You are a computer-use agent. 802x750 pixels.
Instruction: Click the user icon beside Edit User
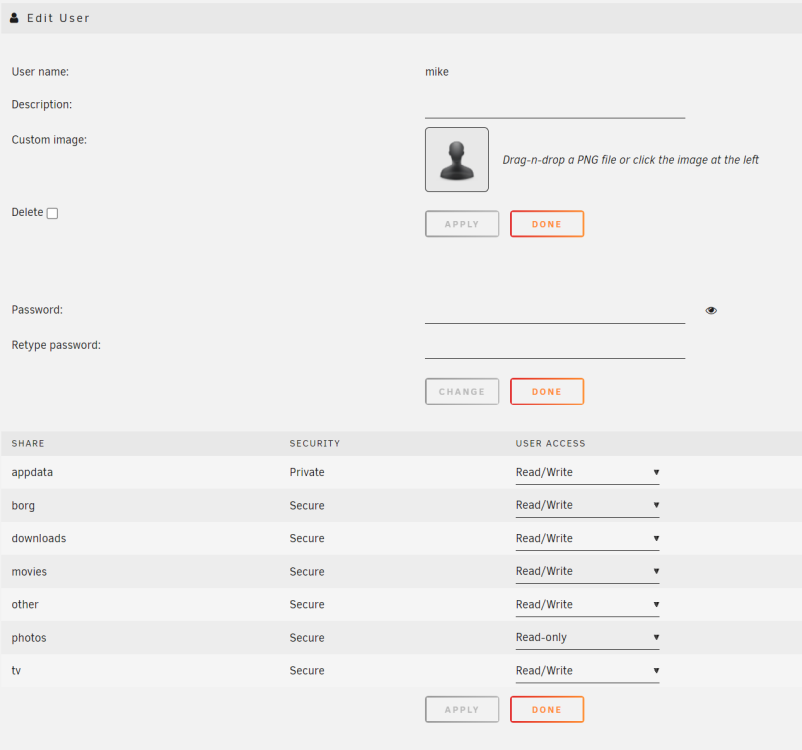(14, 18)
